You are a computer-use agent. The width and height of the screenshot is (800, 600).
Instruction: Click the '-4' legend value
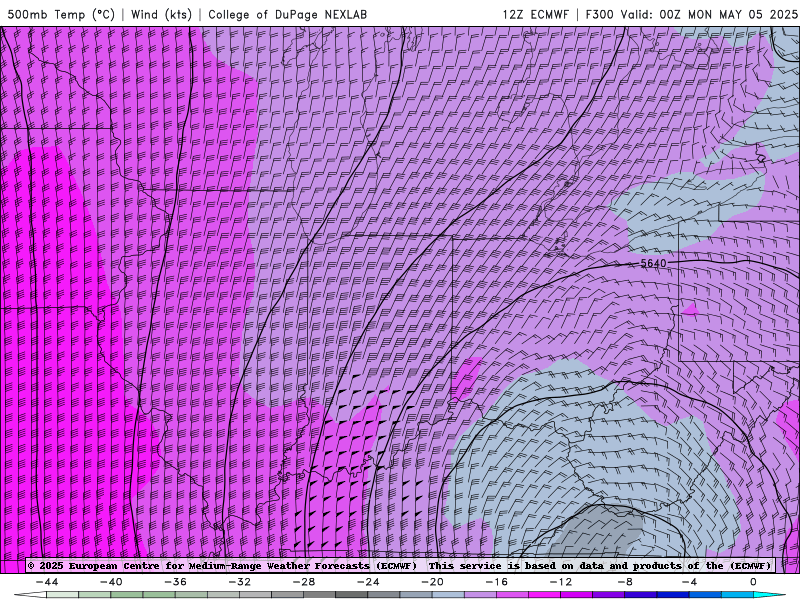click(x=690, y=582)
